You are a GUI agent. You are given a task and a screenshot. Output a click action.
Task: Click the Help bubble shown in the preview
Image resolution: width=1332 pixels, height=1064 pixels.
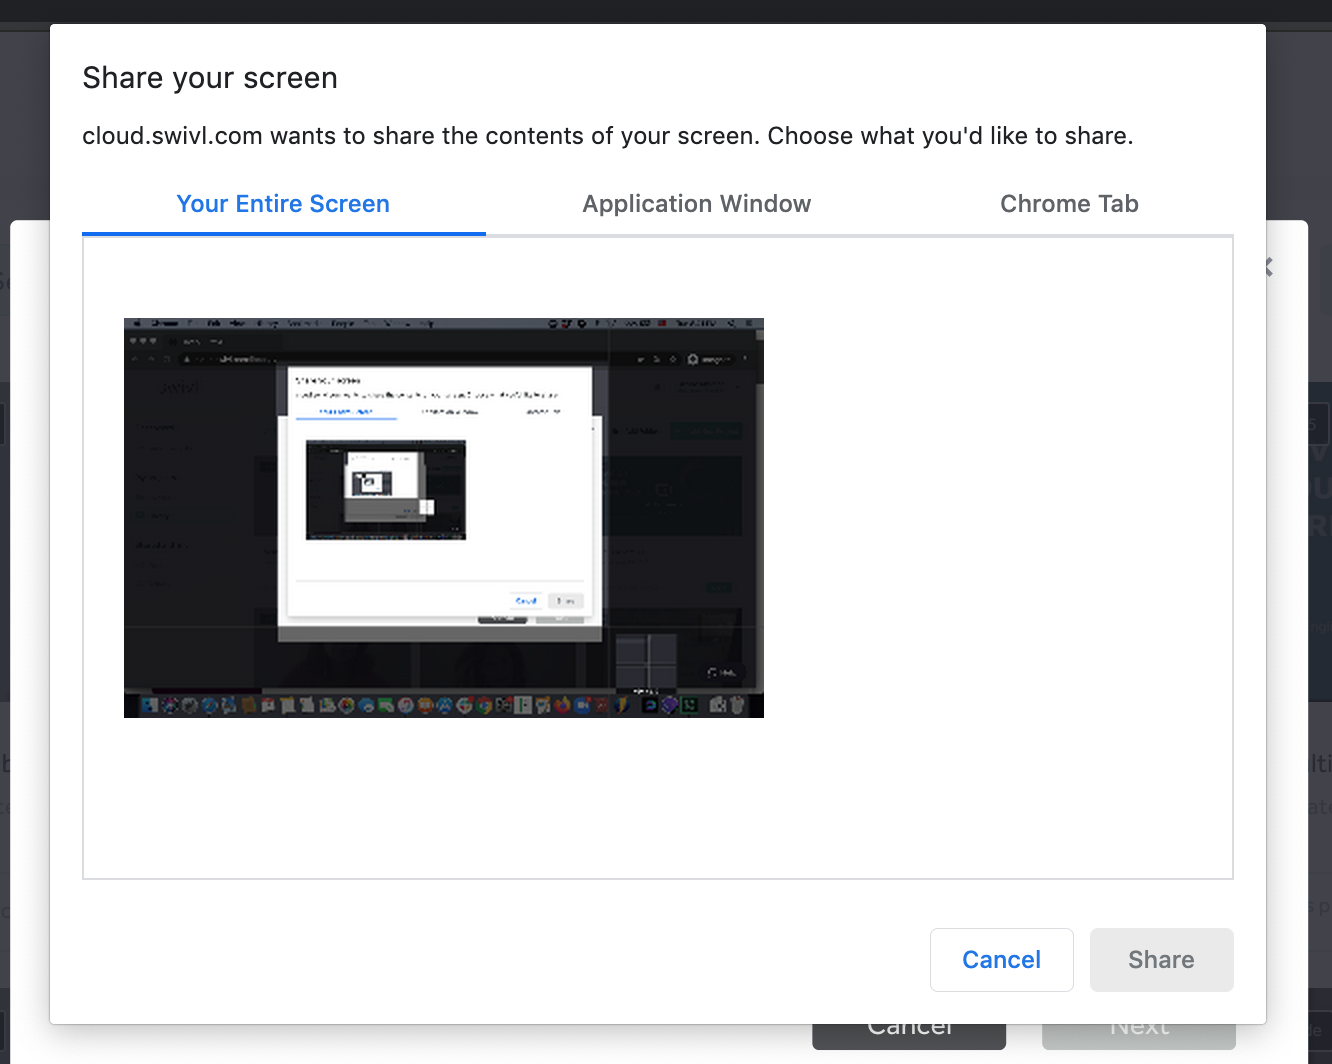point(721,672)
